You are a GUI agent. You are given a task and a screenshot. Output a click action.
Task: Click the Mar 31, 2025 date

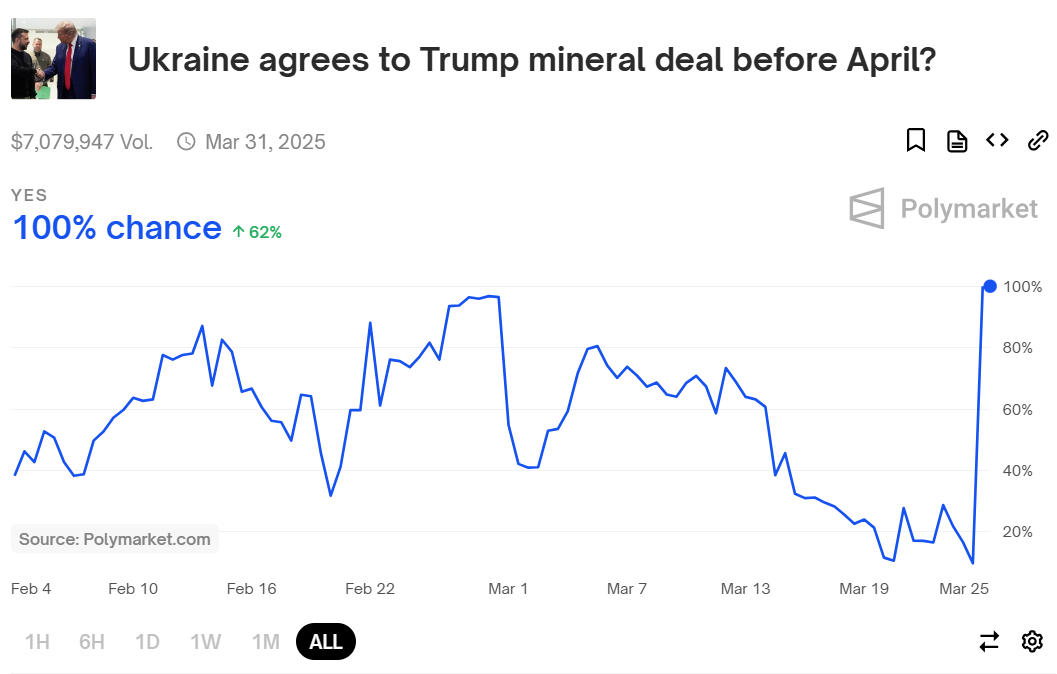[265, 142]
